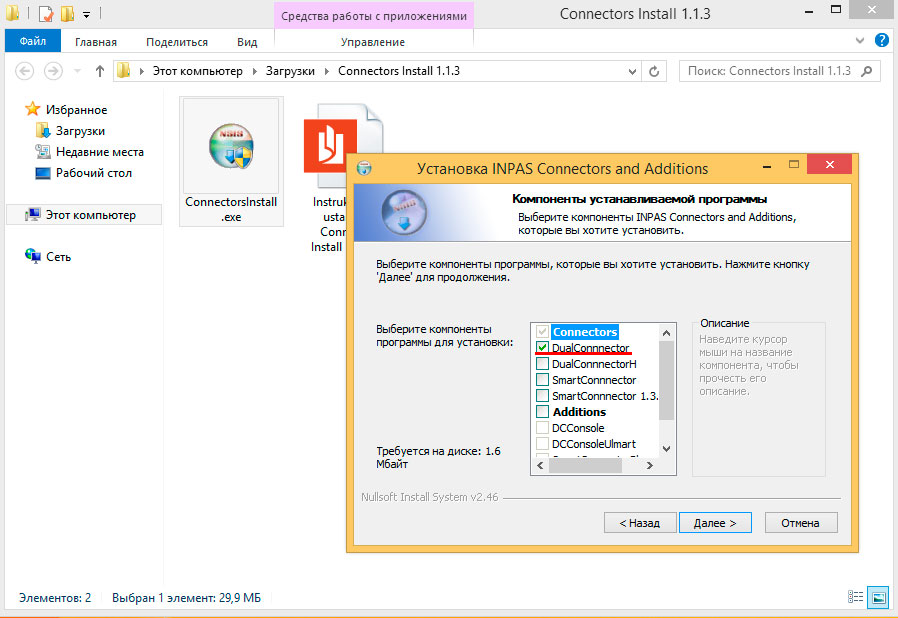This screenshot has height=618, width=898.
Task: Expand root breadcrumb arrow before Этот компьютер
Action: pyautogui.click(x=141, y=72)
